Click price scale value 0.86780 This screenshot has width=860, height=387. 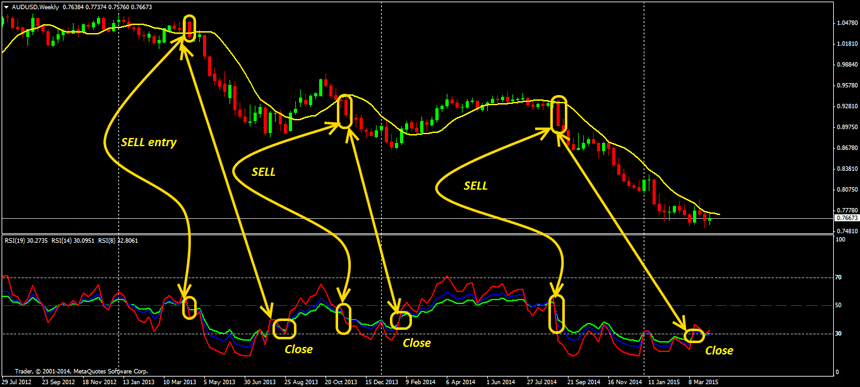(x=847, y=148)
